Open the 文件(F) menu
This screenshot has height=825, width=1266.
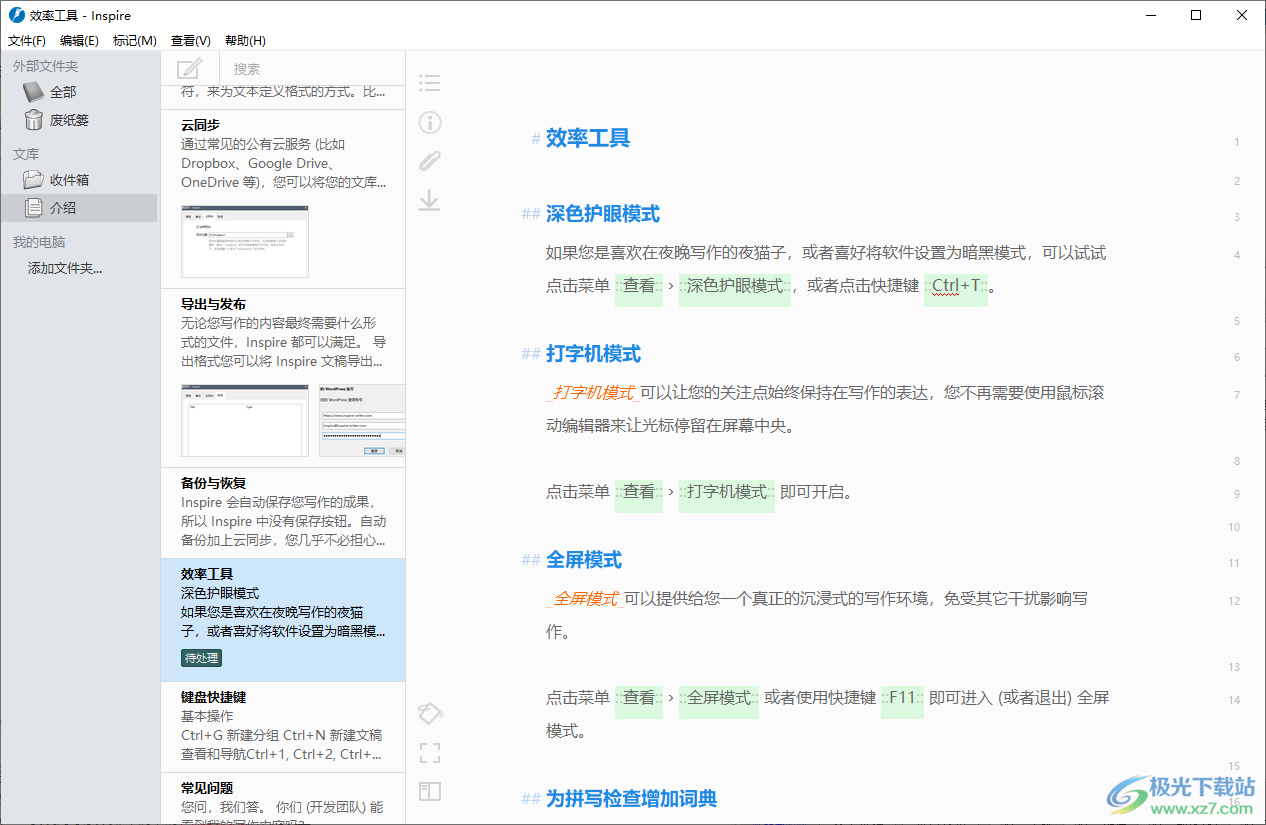tap(27, 41)
